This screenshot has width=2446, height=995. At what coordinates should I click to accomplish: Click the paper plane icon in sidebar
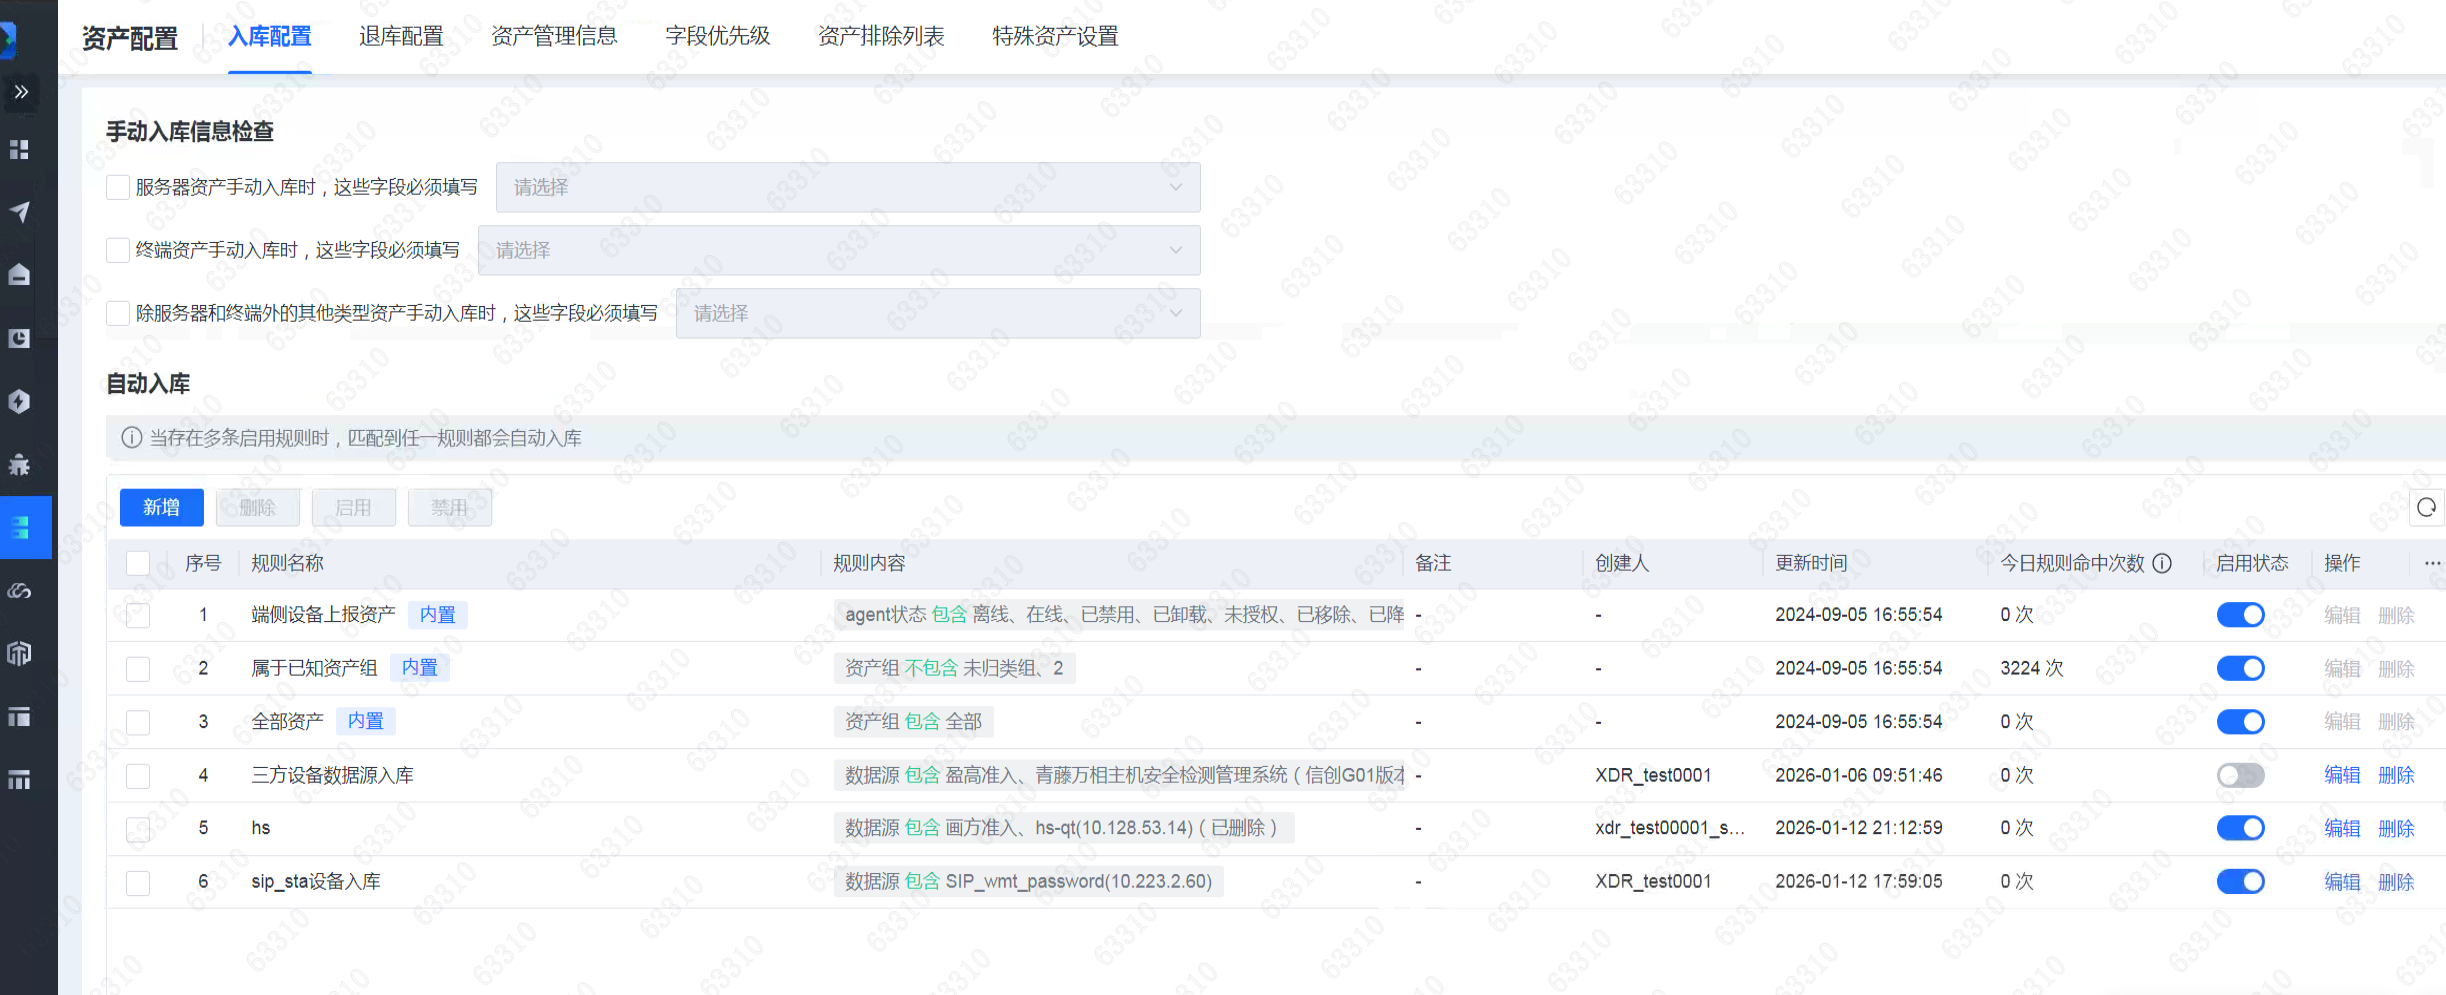tap(19, 212)
